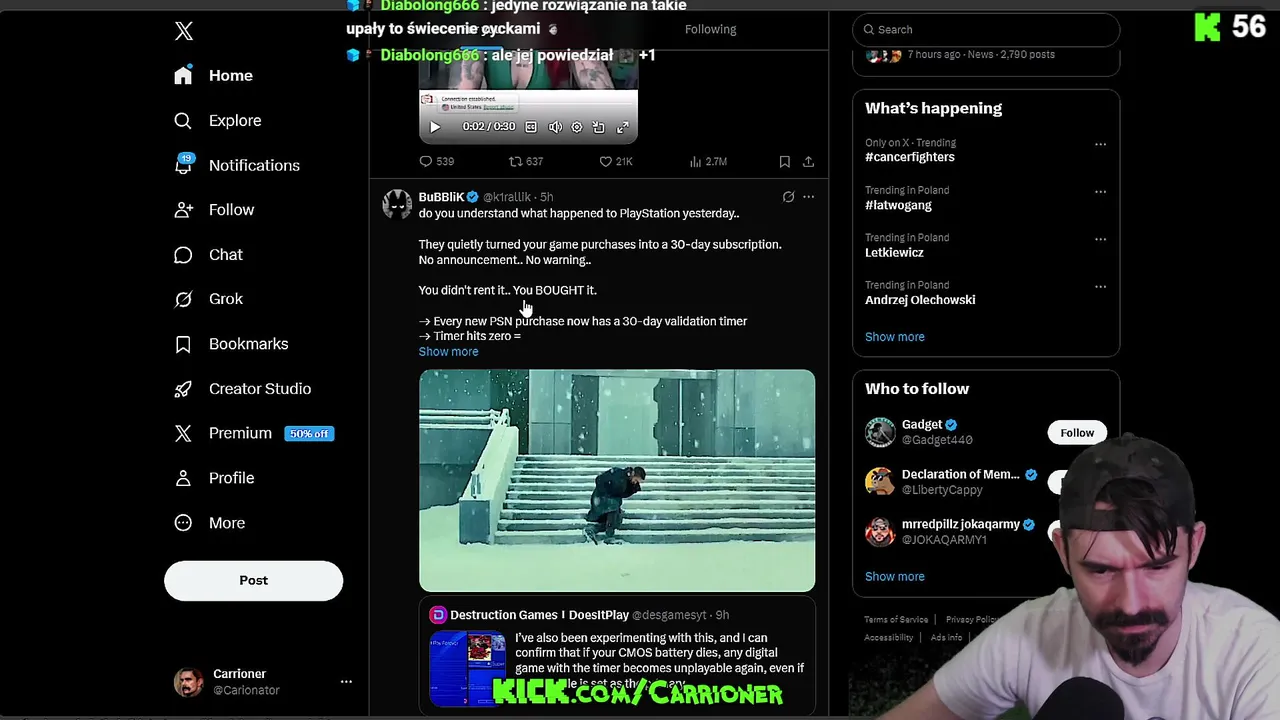
Task: Open Profile person icon
Action: 183,478
